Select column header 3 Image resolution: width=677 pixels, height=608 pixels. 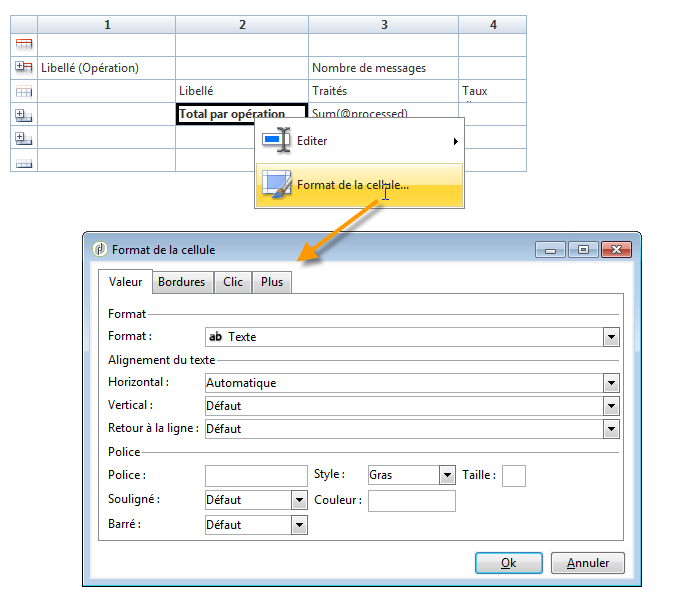pyautogui.click(x=384, y=25)
